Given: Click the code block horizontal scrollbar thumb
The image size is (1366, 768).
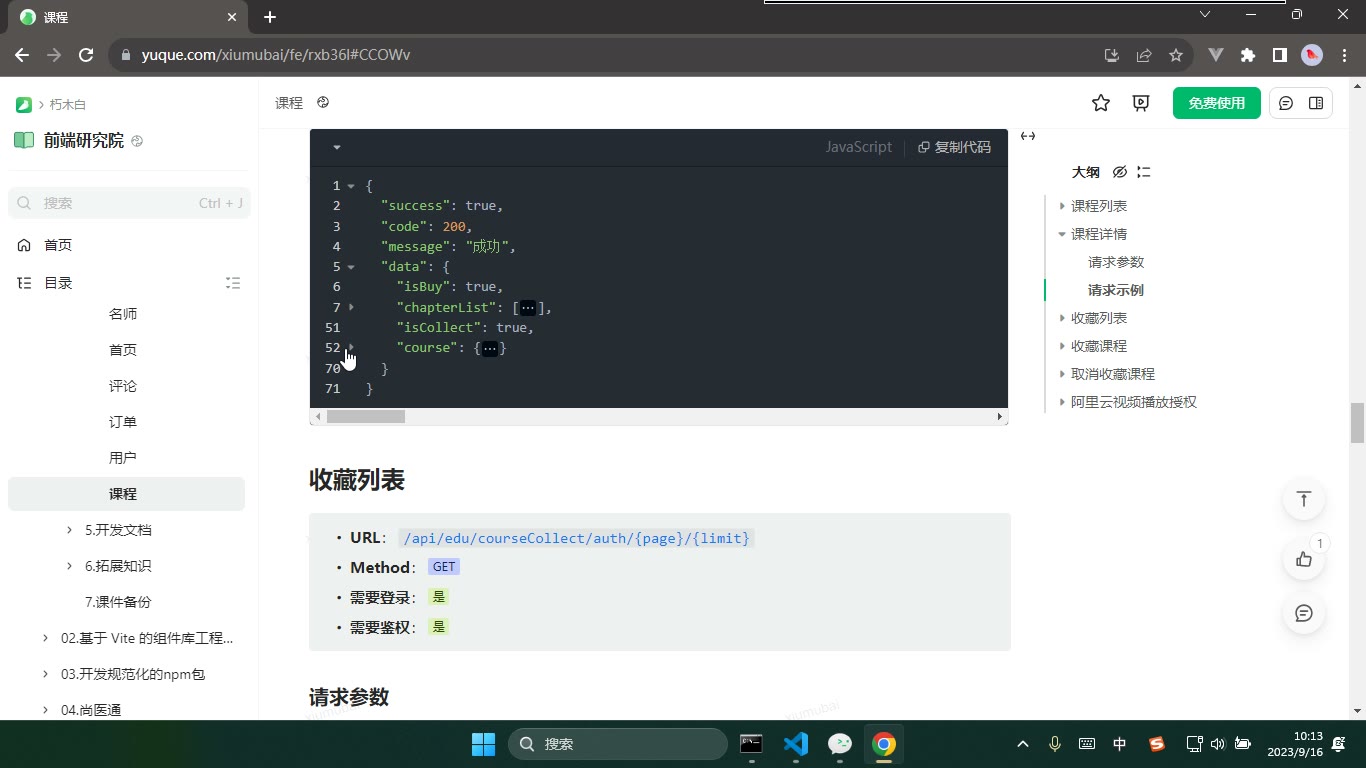Looking at the screenshot, I should tap(366, 416).
